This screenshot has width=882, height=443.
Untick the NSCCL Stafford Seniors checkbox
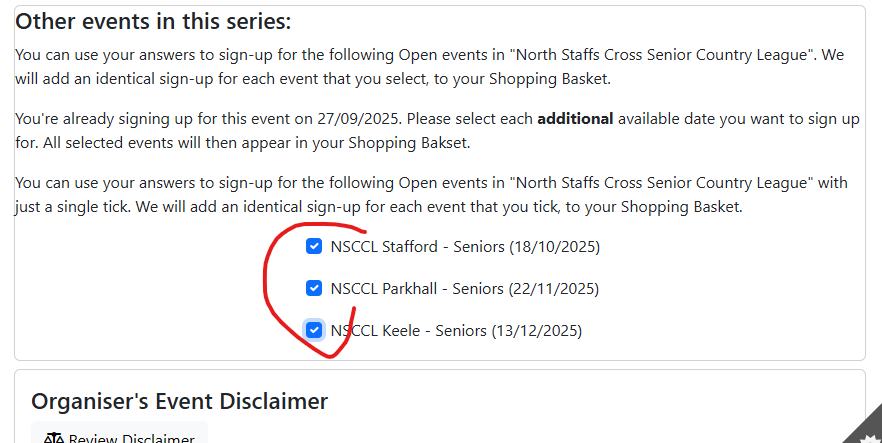click(x=314, y=246)
